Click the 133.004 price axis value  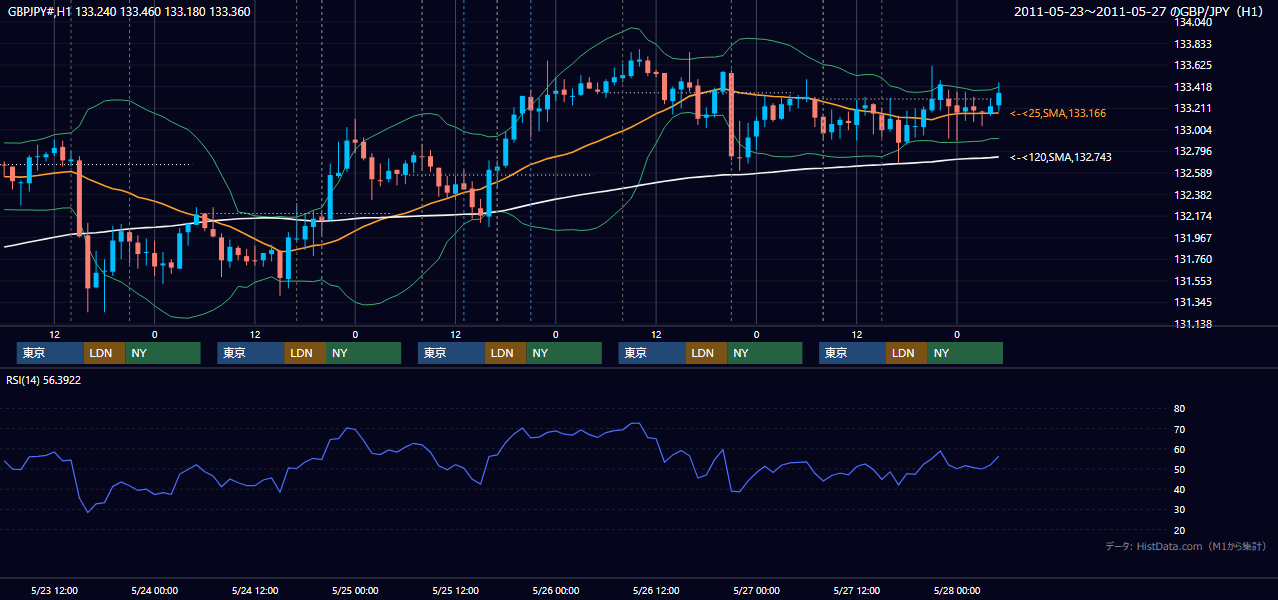click(x=1194, y=130)
